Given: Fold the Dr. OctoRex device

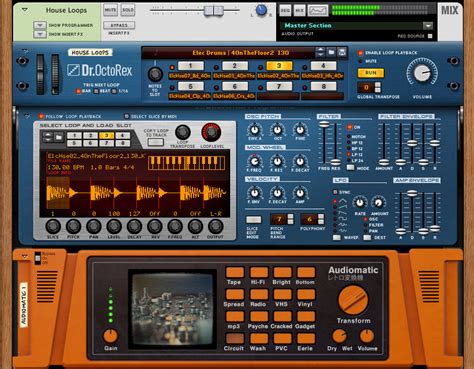Looking at the screenshot, I should click(25, 51).
